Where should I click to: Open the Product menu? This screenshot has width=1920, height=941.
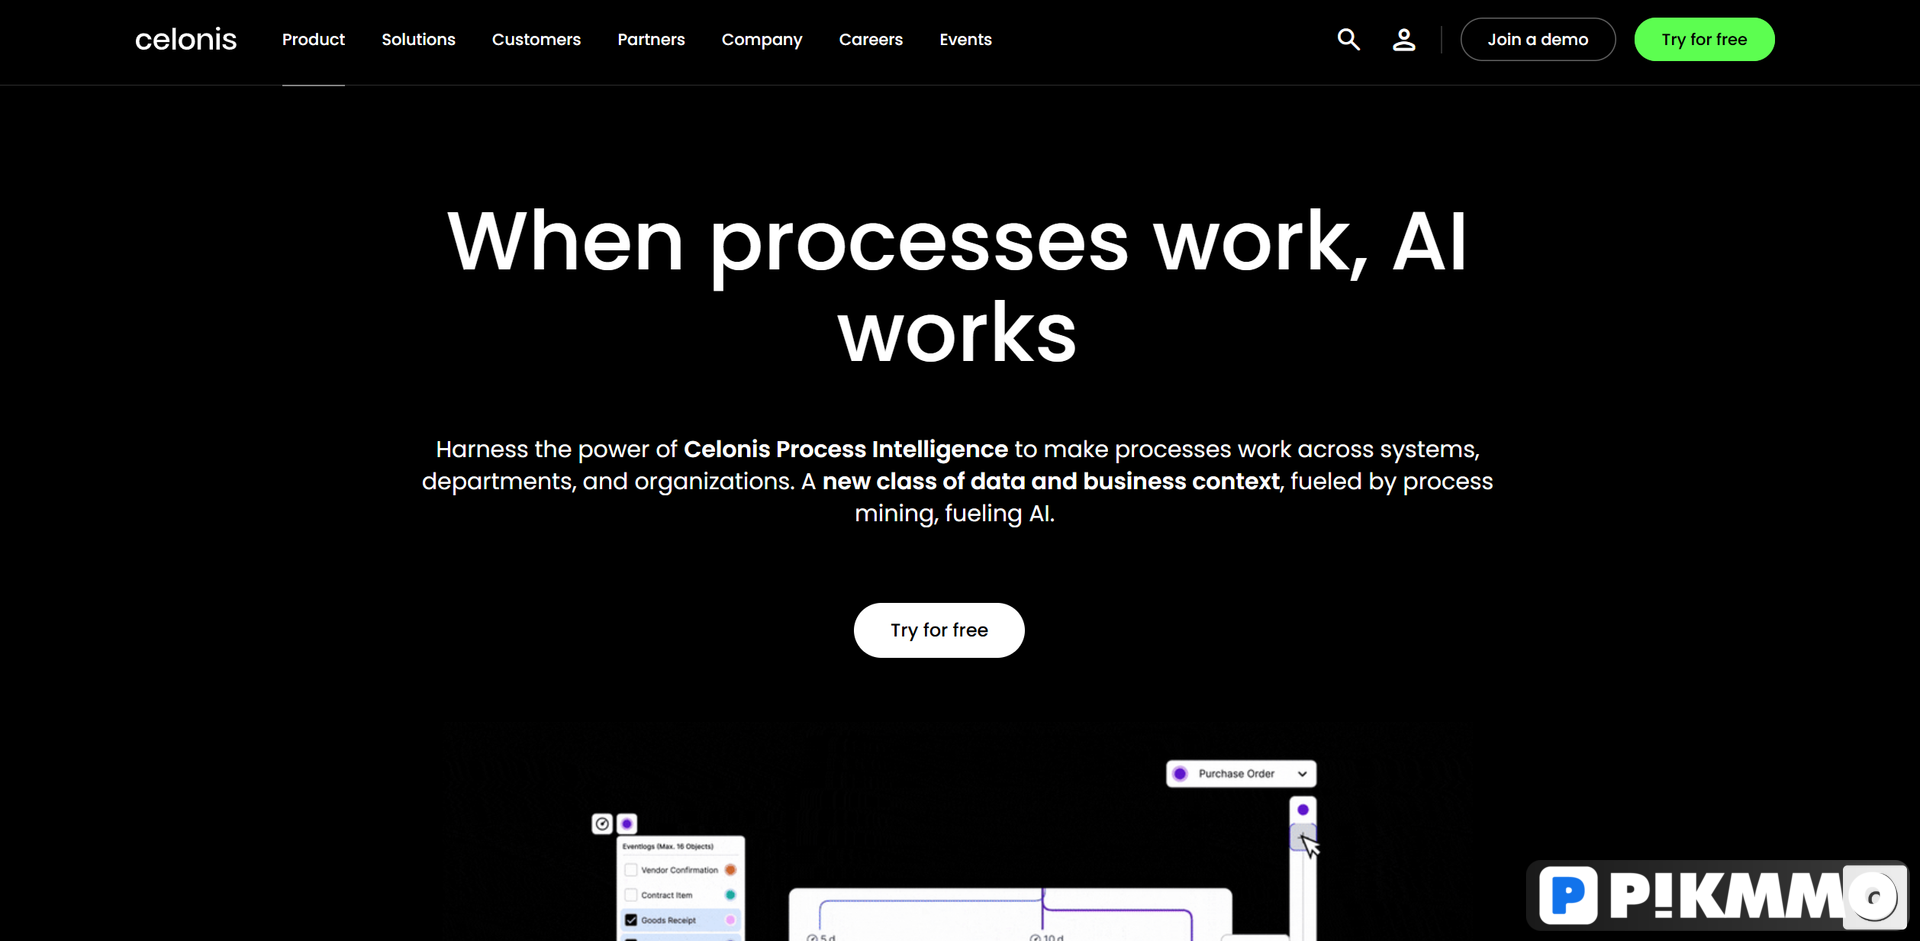coord(313,40)
